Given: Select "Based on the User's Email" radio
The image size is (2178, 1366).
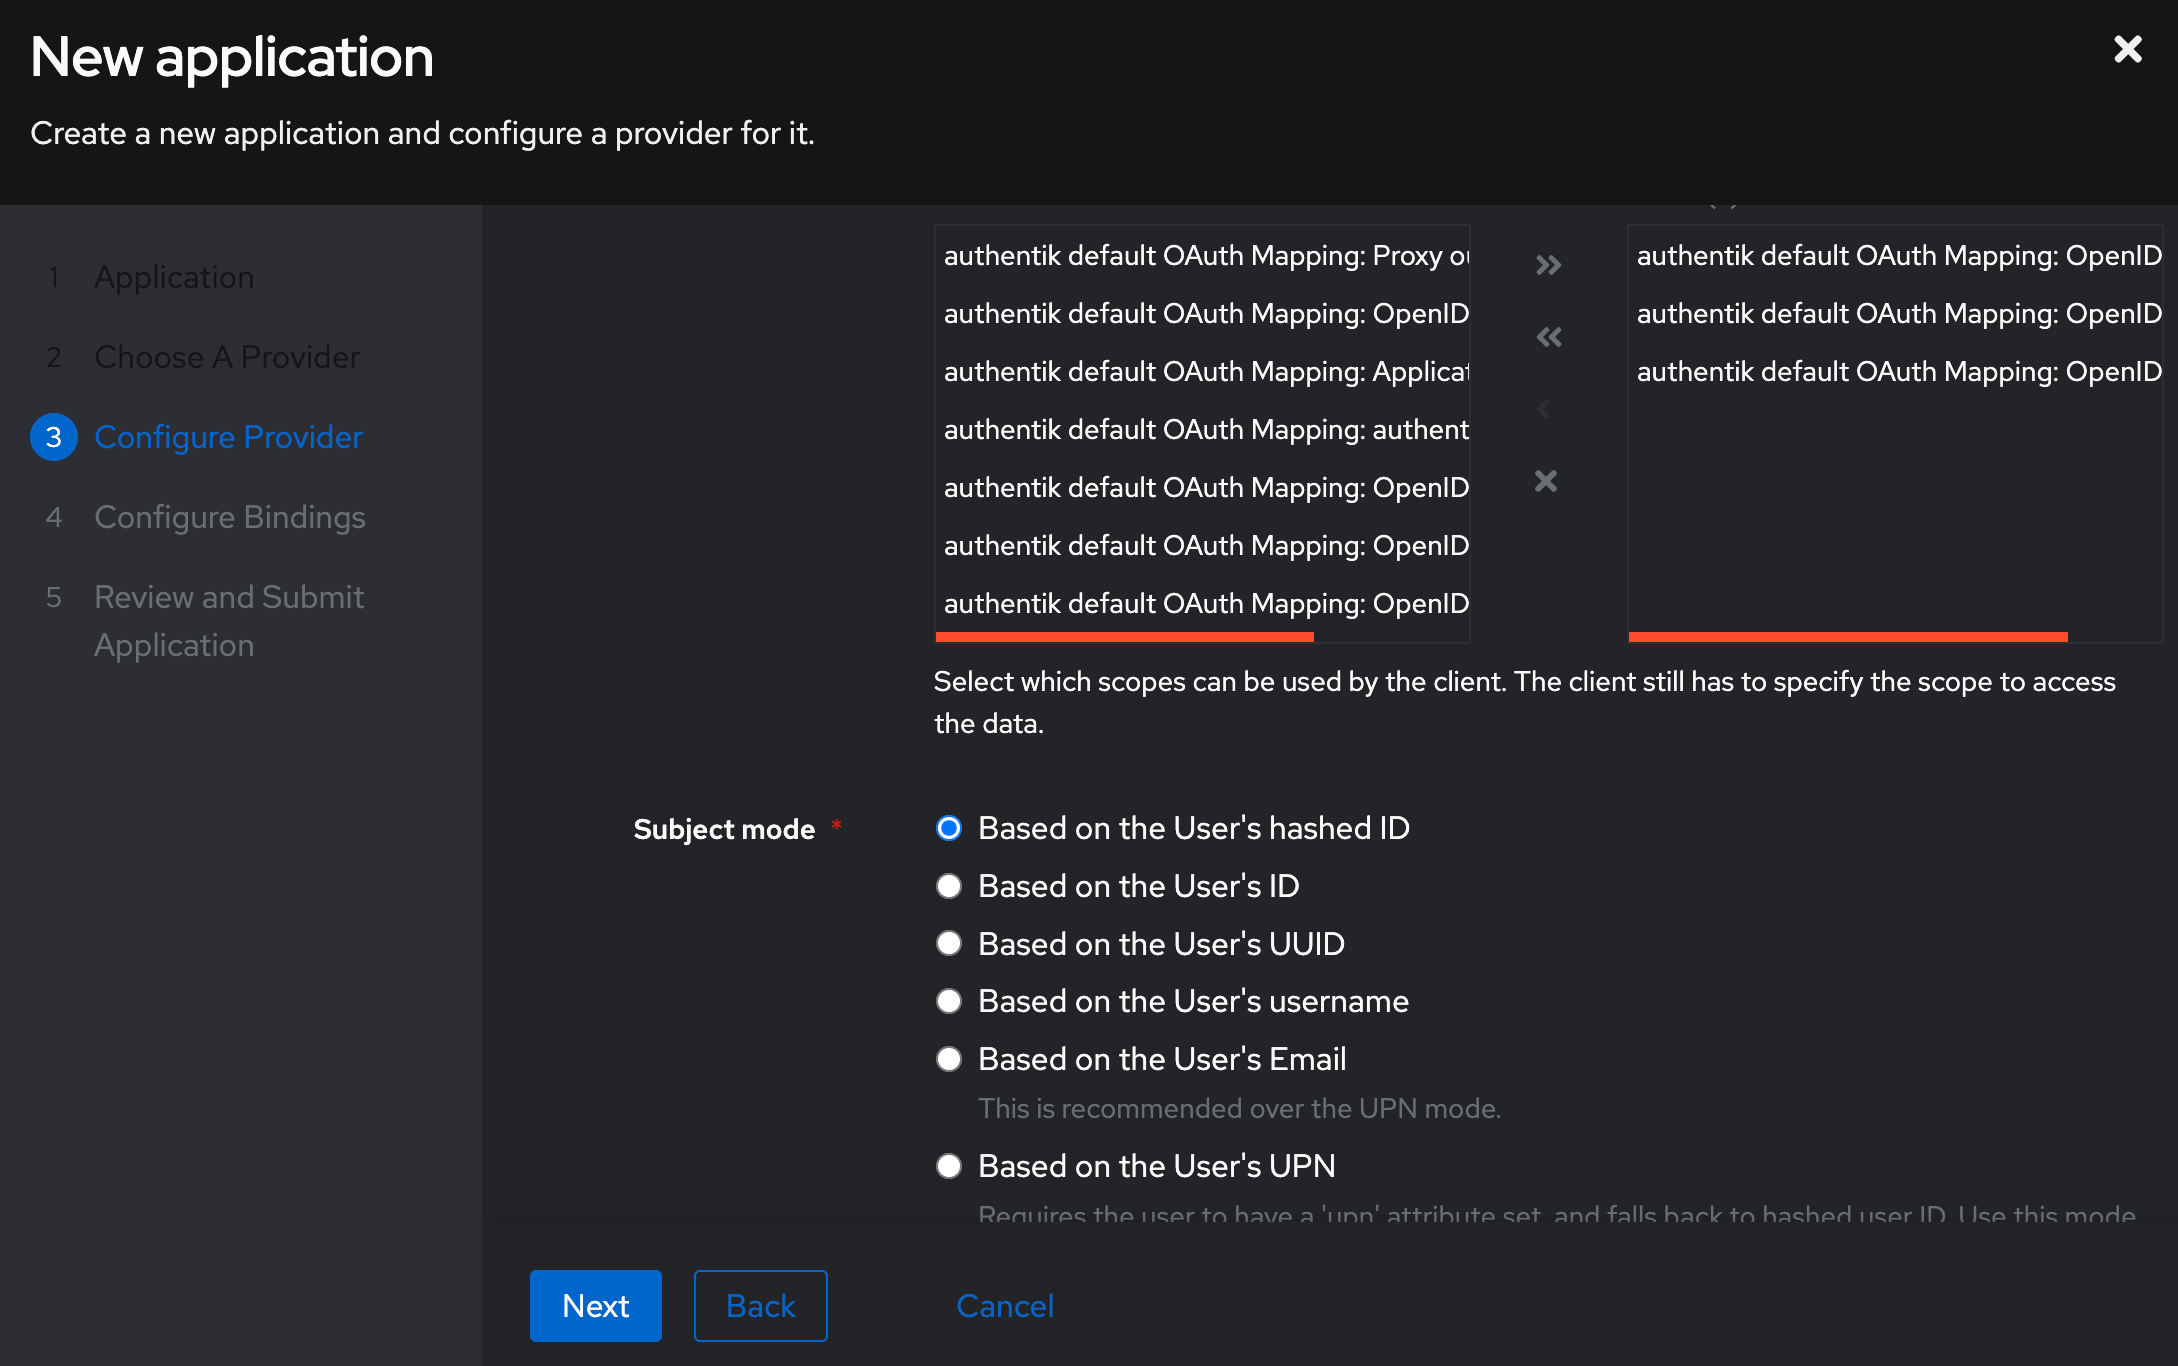Looking at the screenshot, I should coord(948,1059).
